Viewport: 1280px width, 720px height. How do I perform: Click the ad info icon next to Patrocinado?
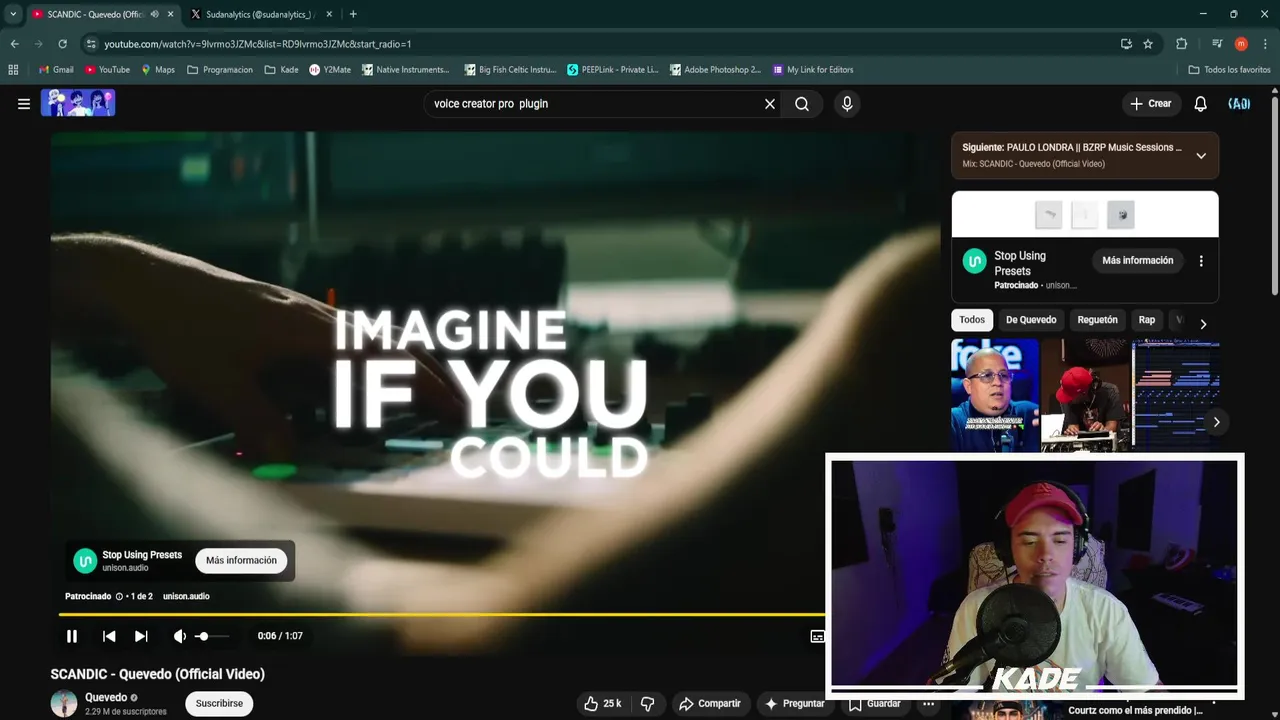pos(120,597)
